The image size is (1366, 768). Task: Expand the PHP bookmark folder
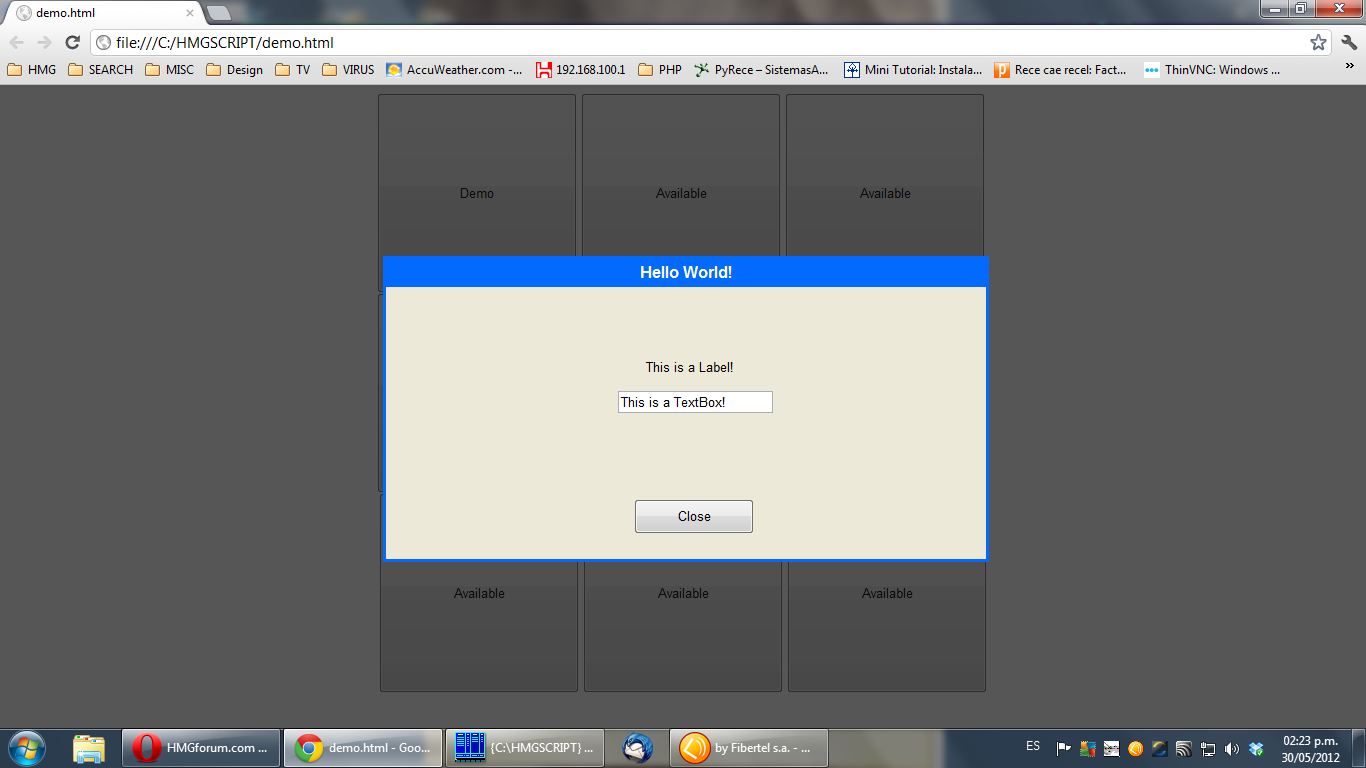(659, 70)
